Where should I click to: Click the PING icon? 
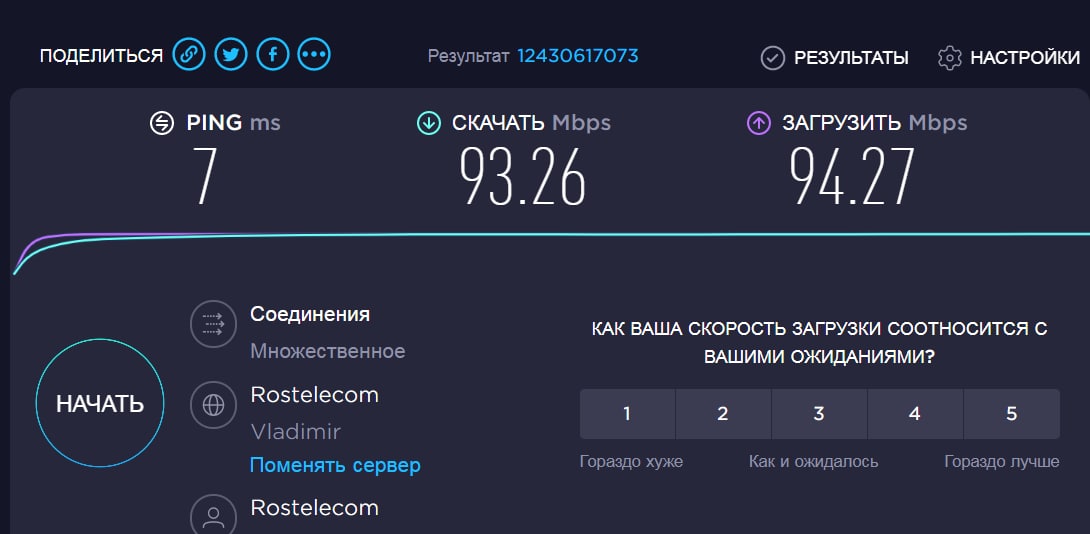click(x=161, y=124)
